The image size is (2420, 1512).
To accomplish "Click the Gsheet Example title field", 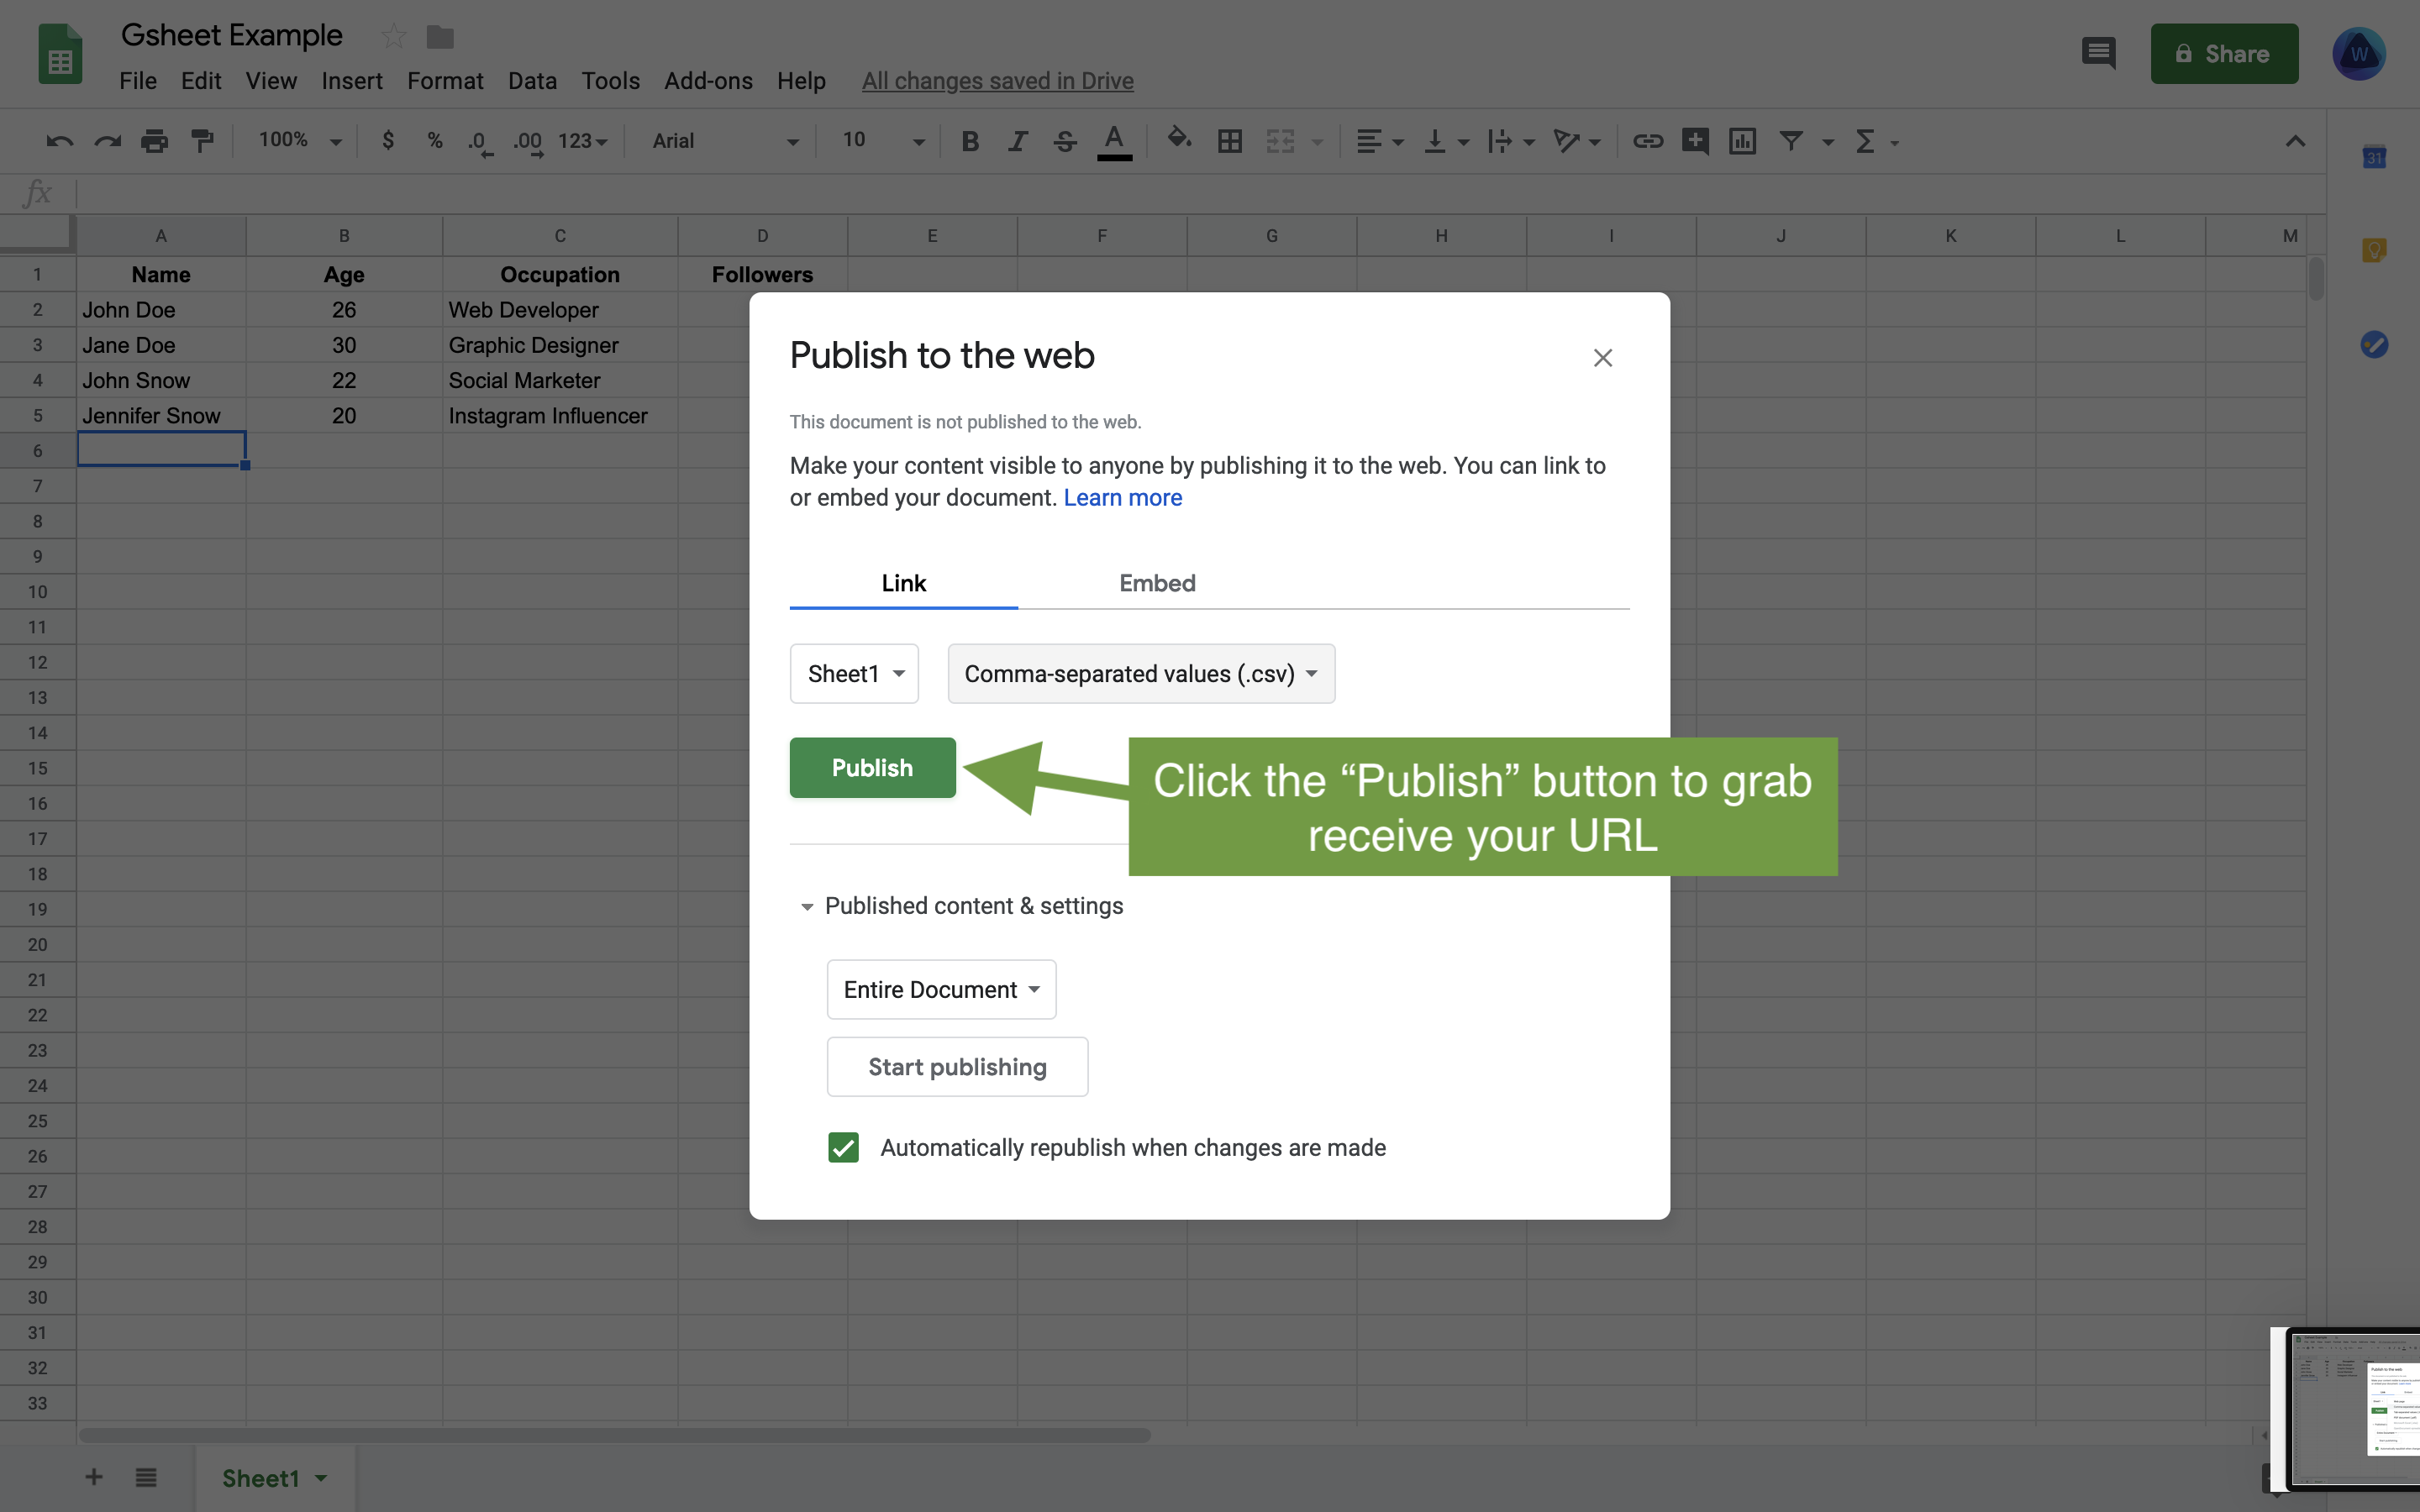I will click(231, 35).
